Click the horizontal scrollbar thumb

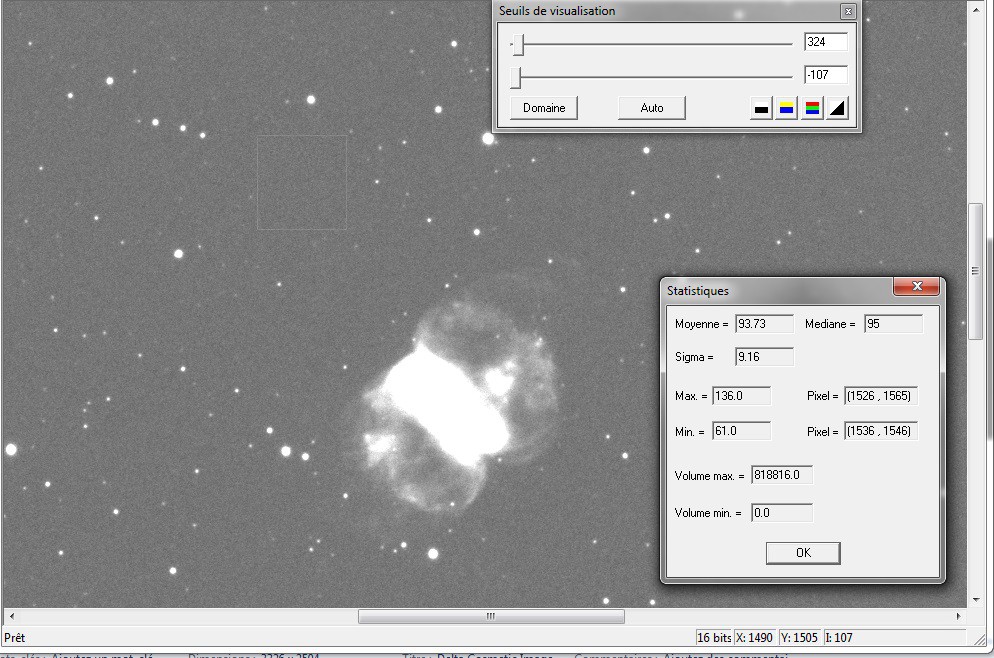[491, 616]
